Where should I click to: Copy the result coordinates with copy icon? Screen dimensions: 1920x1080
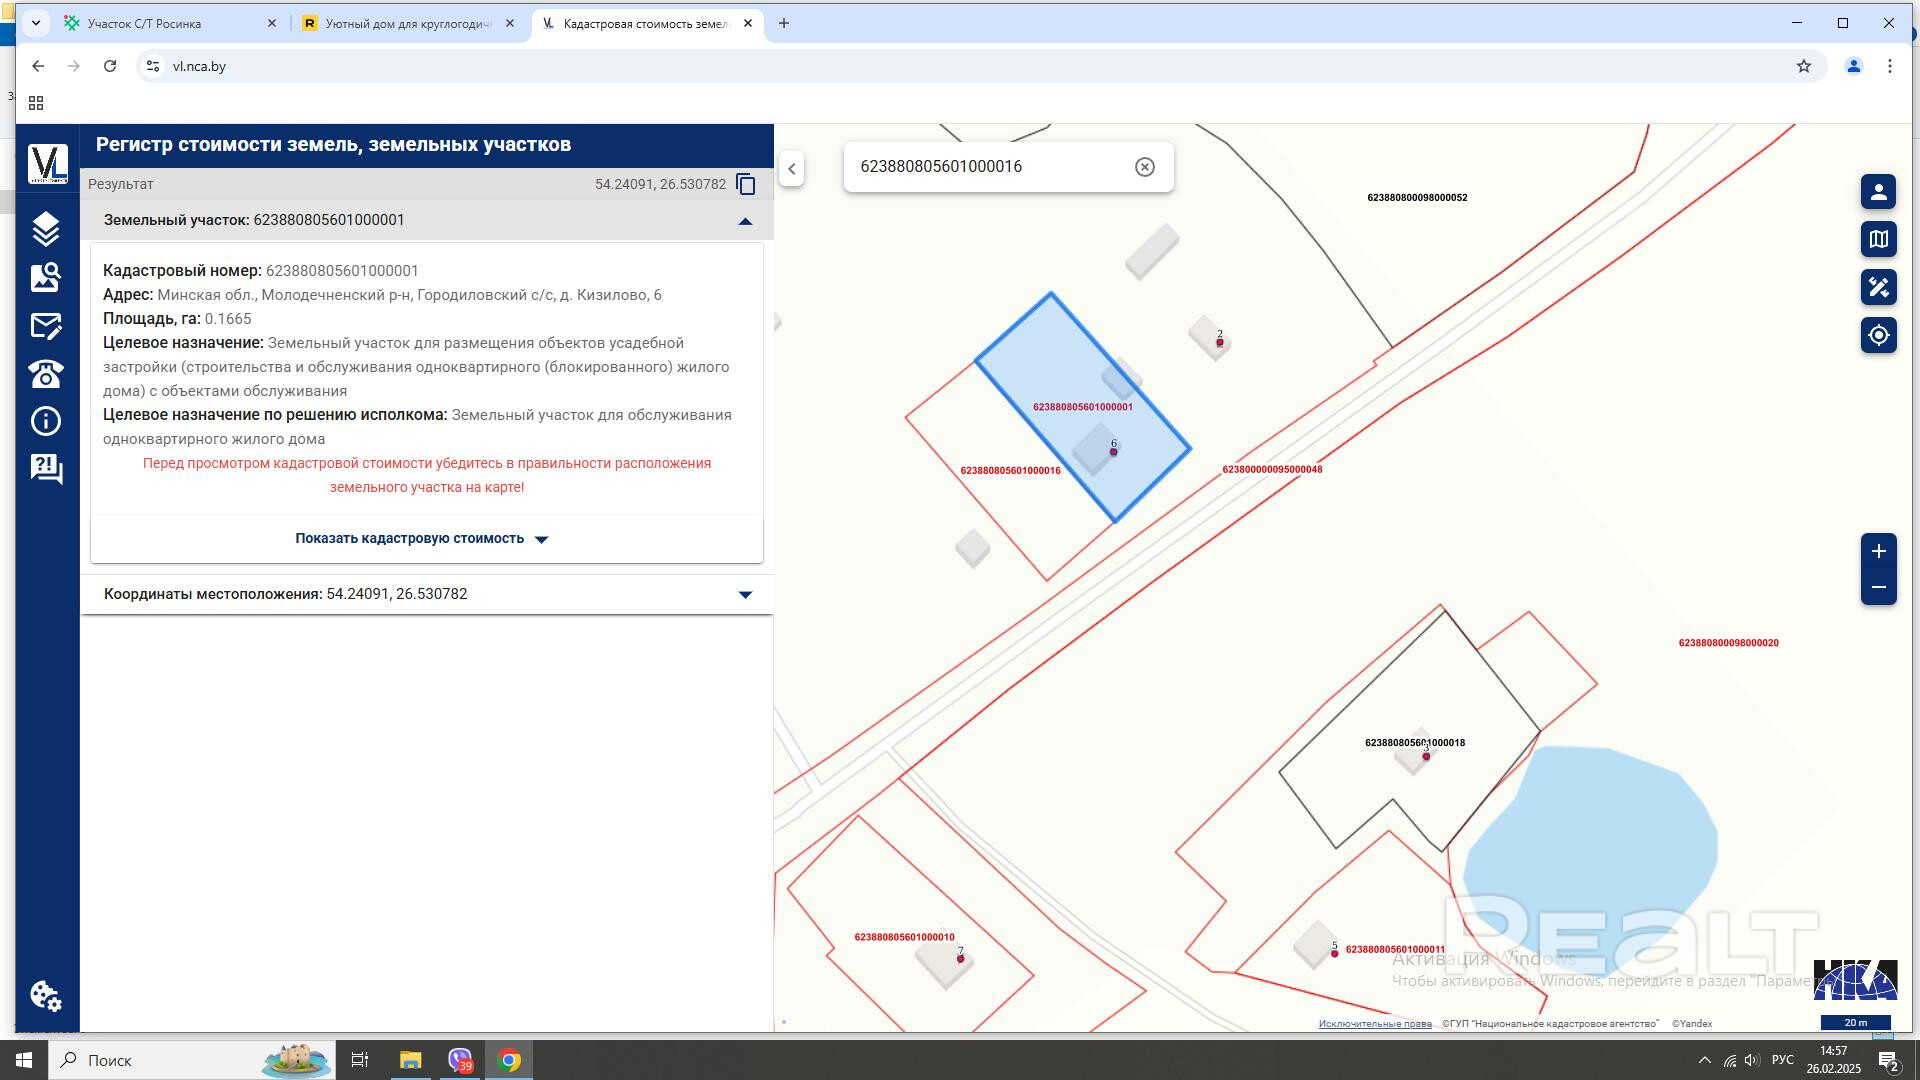(x=745, y=184)
